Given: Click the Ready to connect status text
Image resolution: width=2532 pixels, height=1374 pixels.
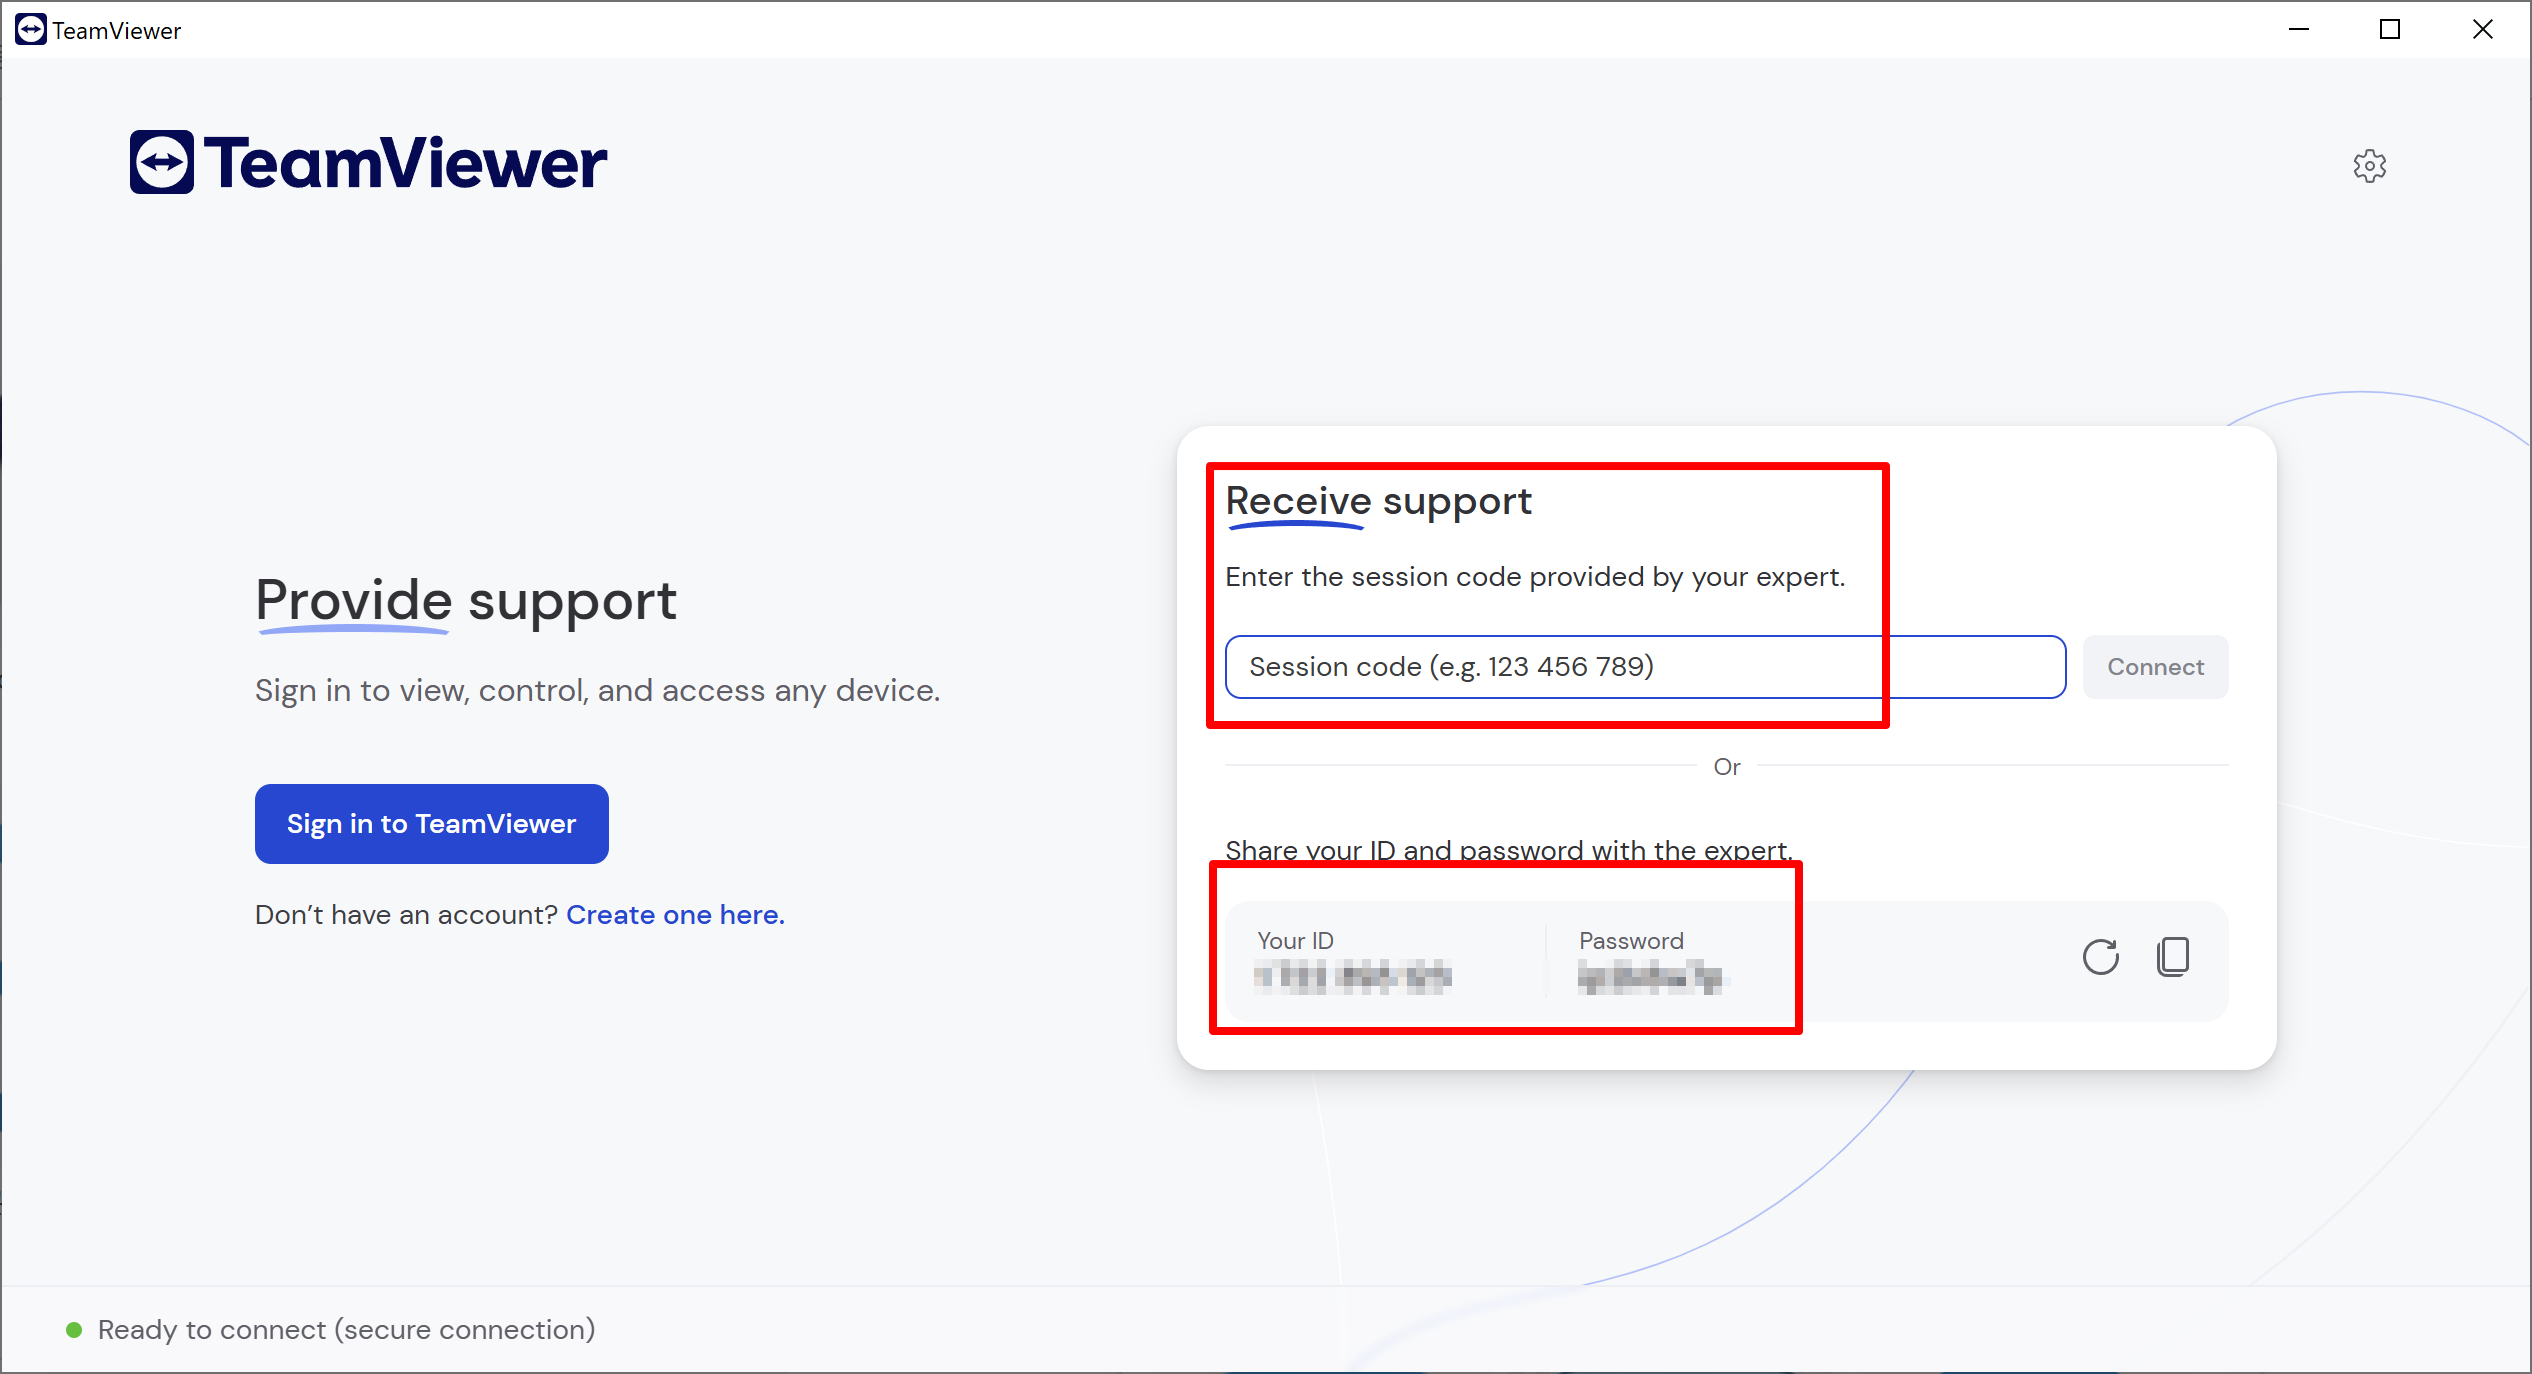Looking at the screenshot, I should 346,1329.
